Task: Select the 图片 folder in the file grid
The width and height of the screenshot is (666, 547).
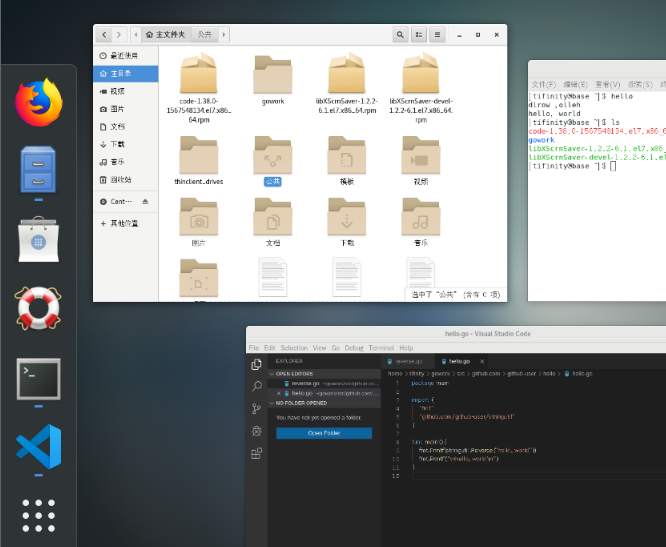Action: (x=199, y=217)
